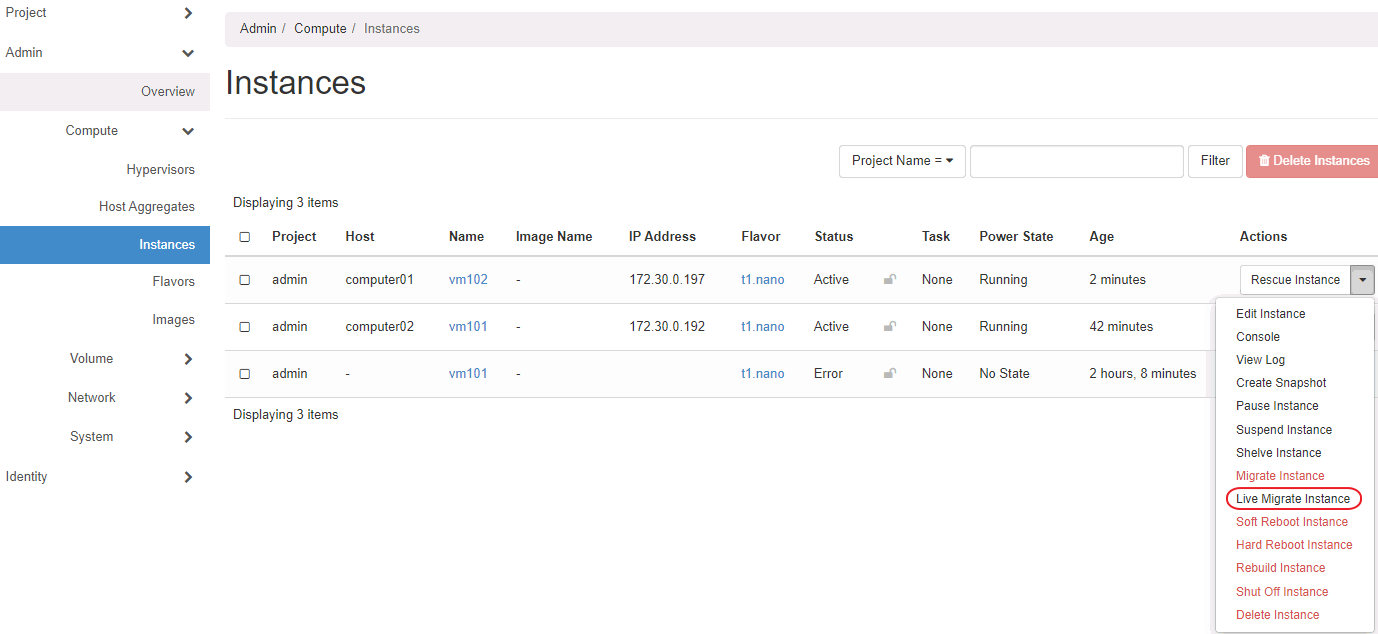Select Create Snapshot menu entry

coord(1281,383)
